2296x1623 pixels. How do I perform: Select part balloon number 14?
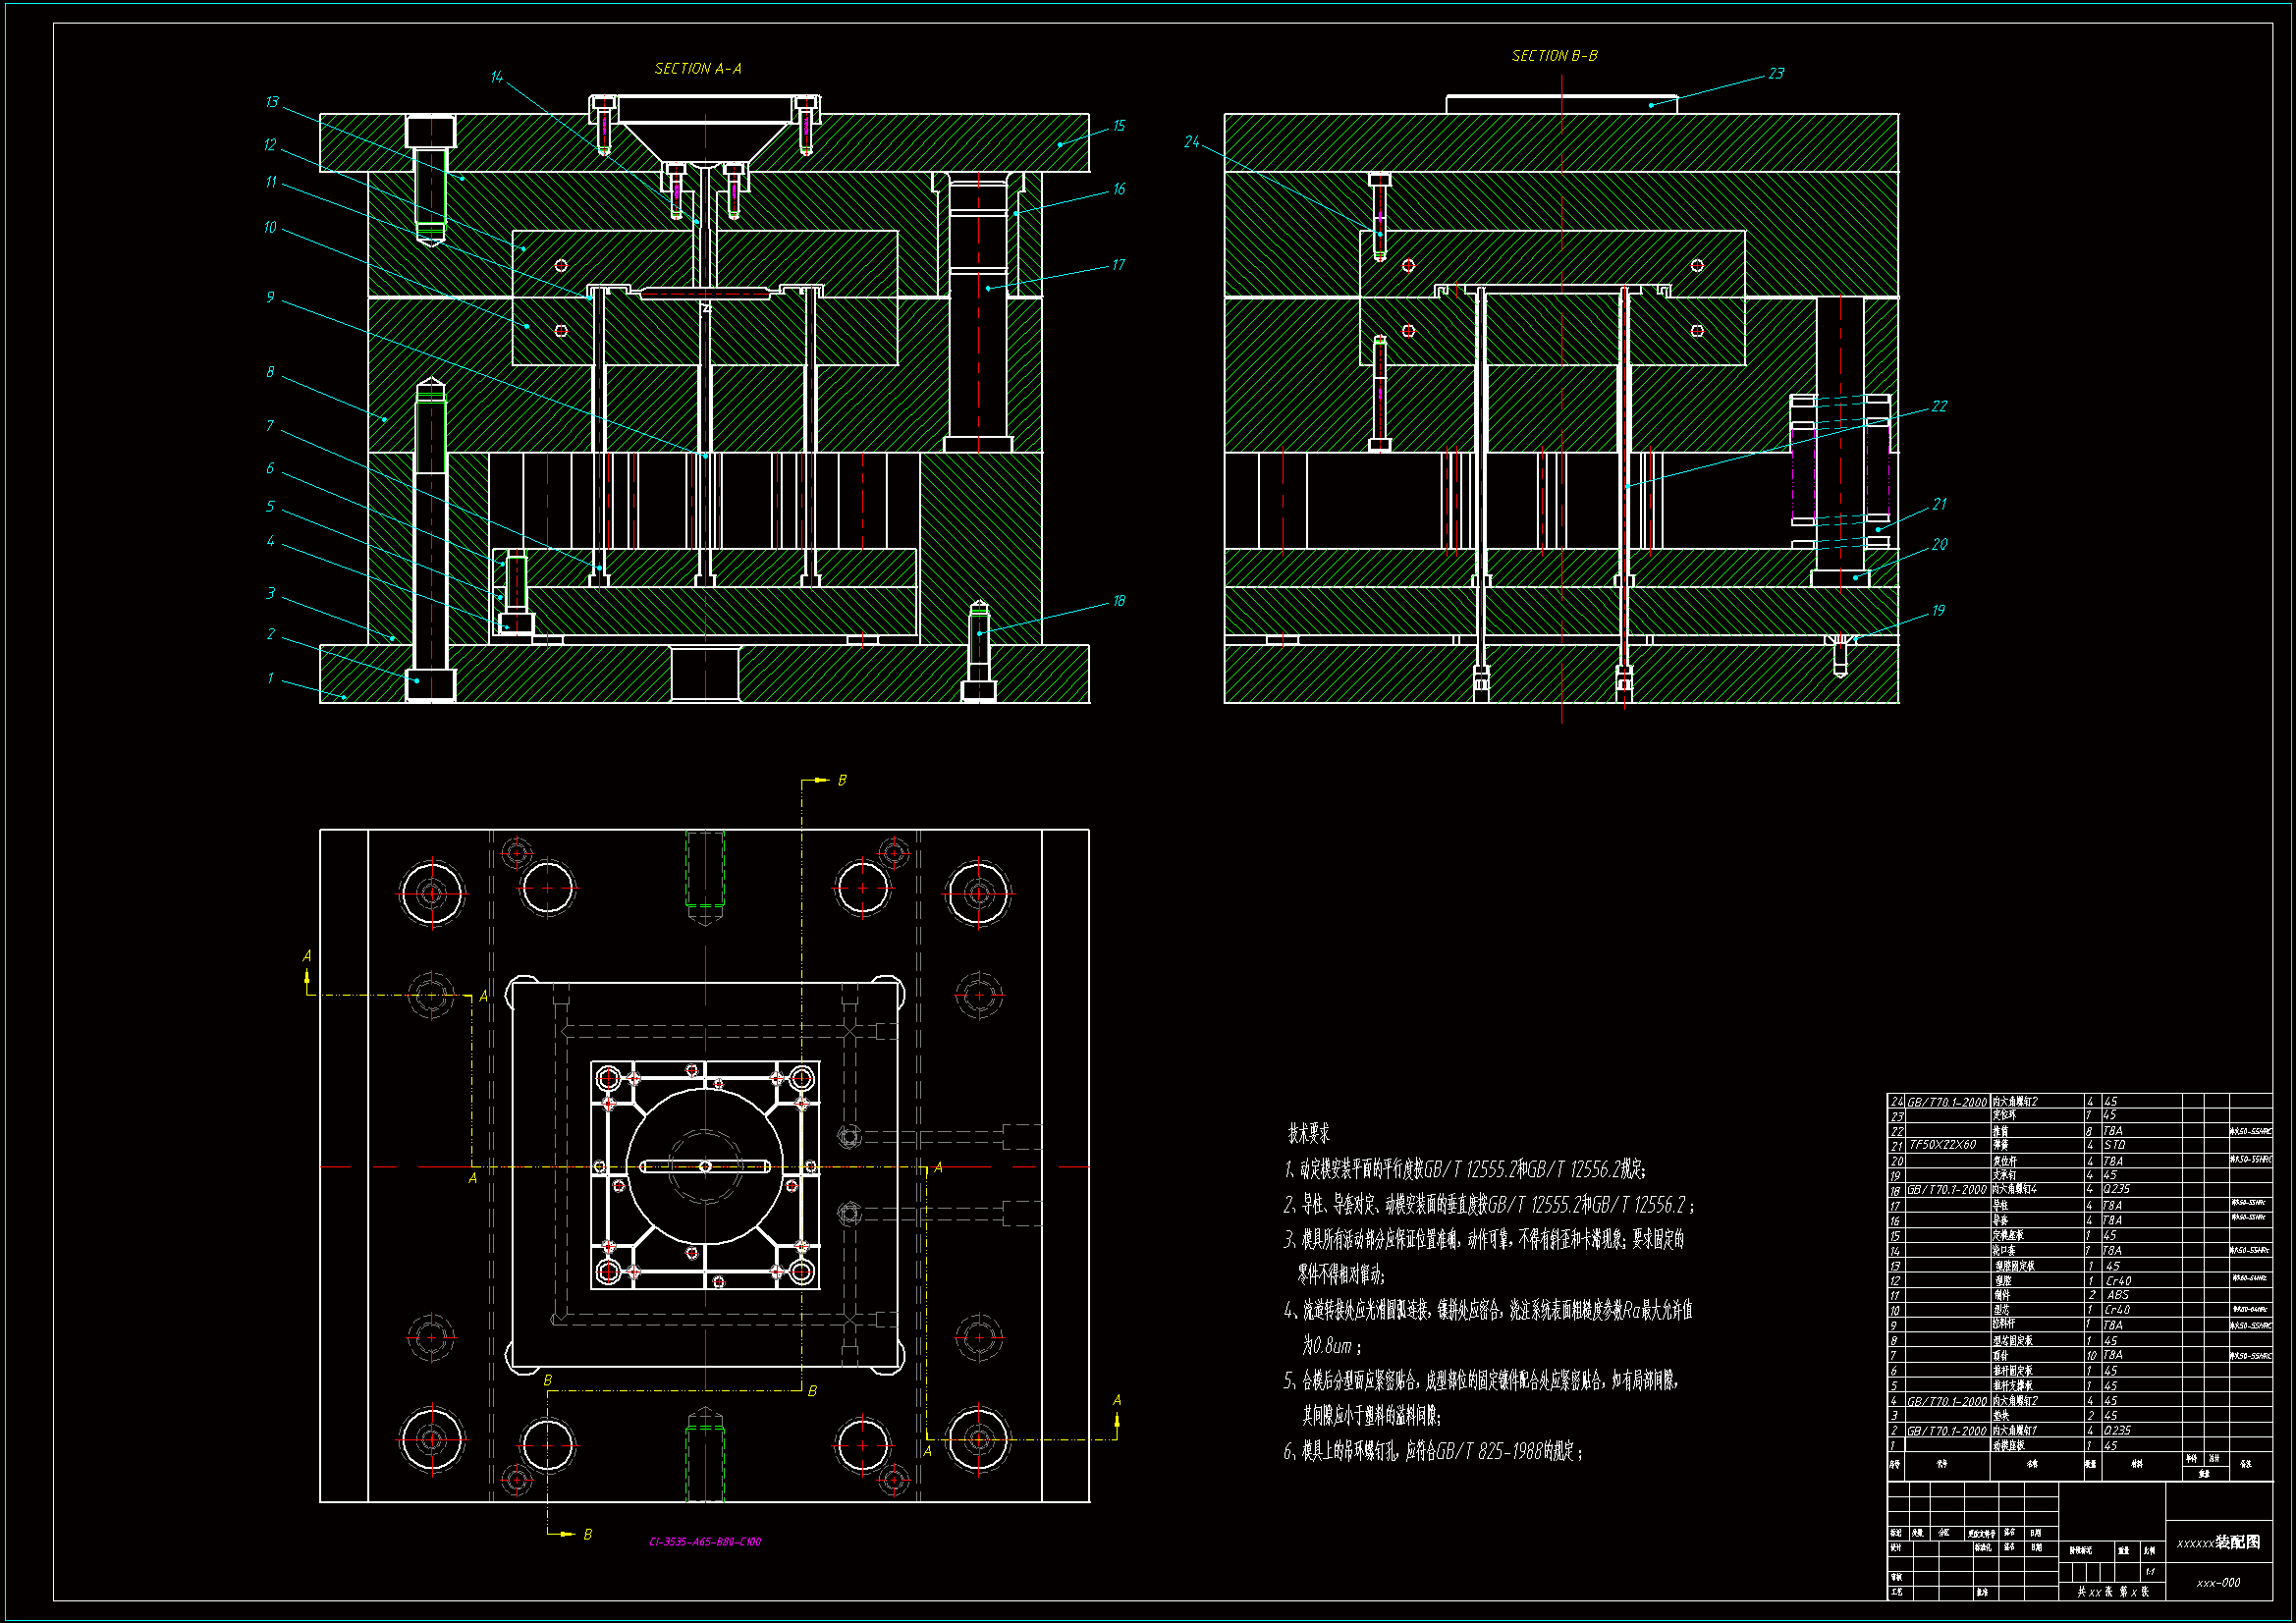pyautogui.click(x=497, y=77)
